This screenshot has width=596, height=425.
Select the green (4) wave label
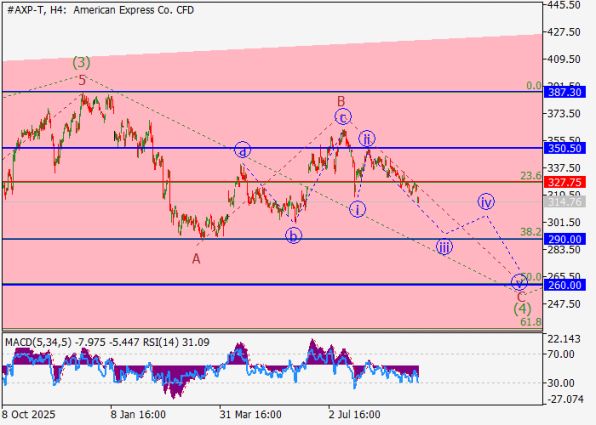522,309
